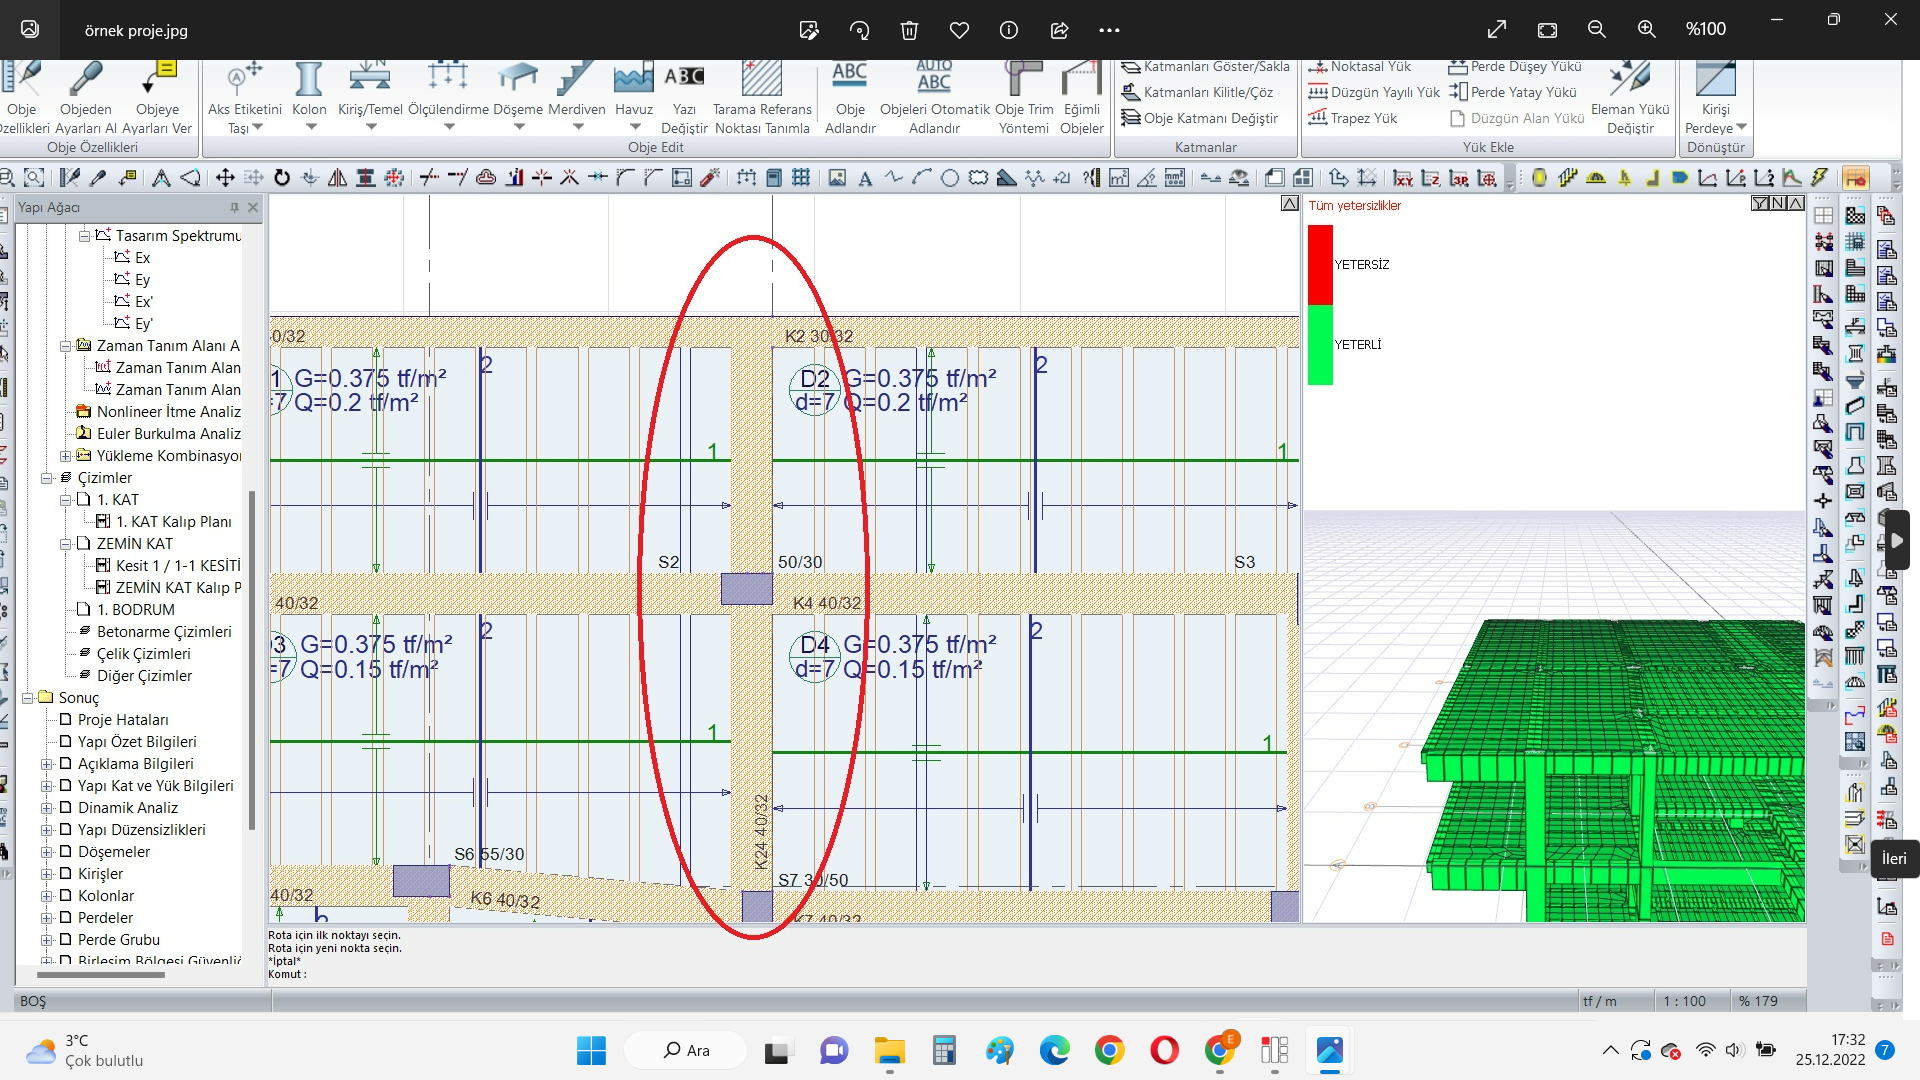
Task: Click Noktasal Yük load button
Action: point(1360,67)
